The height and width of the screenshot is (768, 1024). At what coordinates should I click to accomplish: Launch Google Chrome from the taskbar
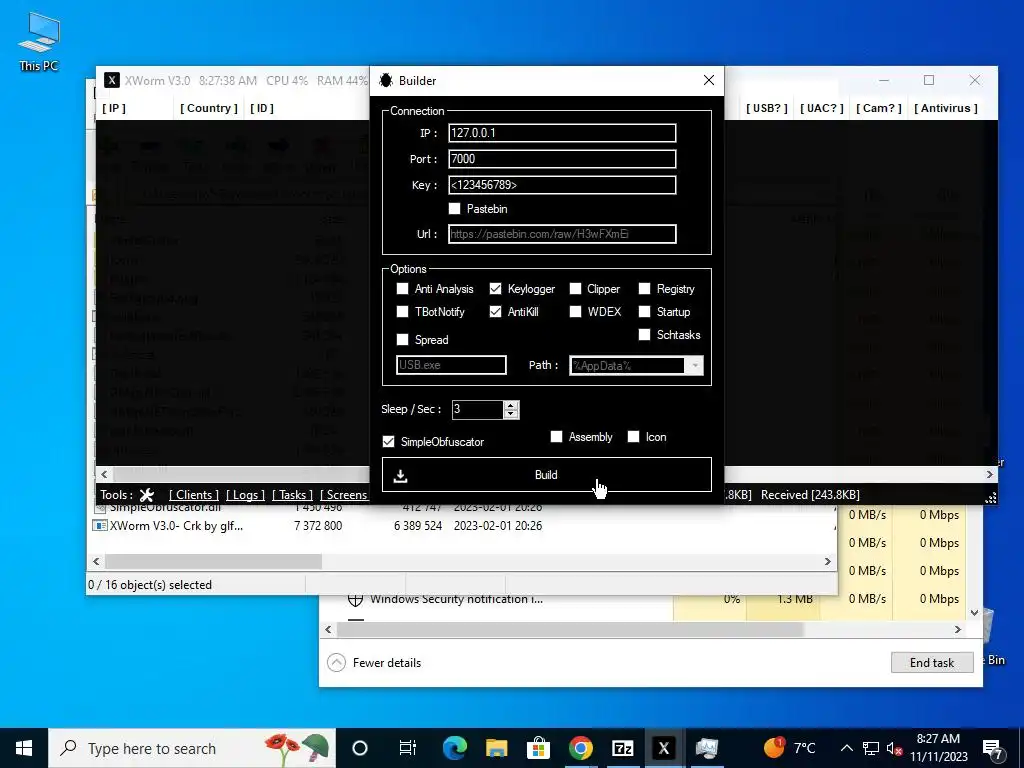(580, 748)
